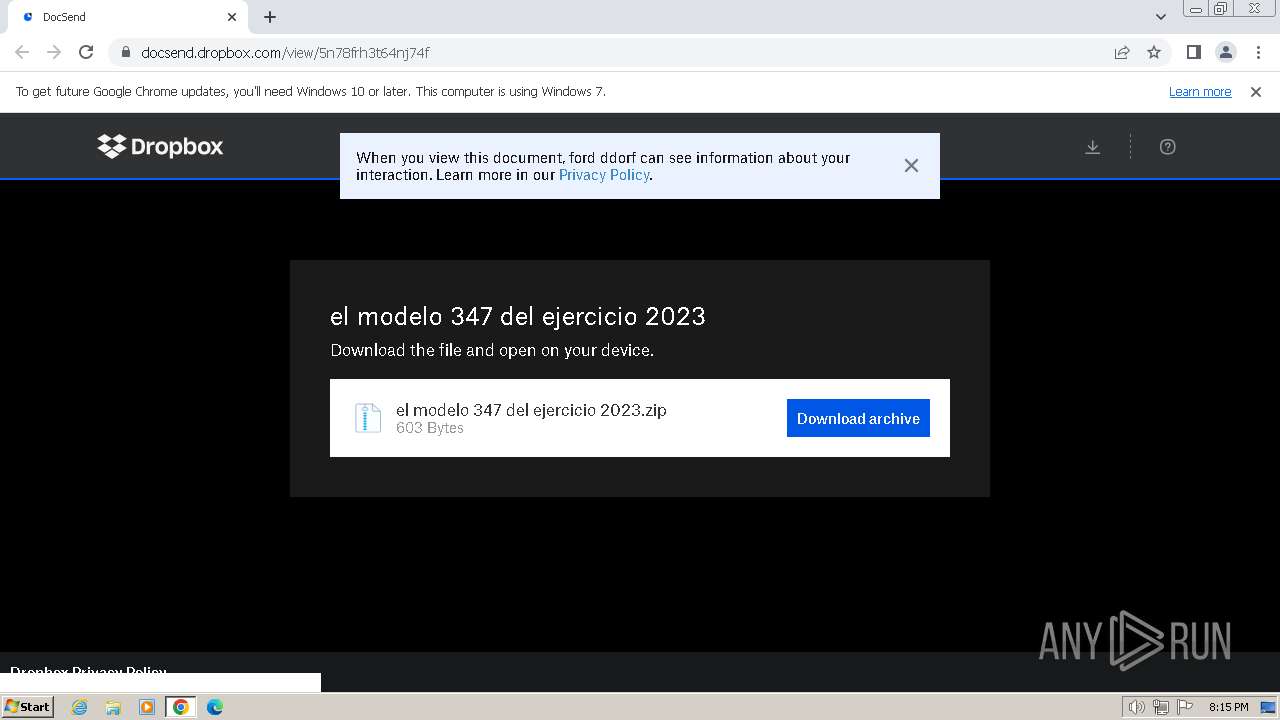Launch Internet Explorer from taskbar
The image size is (1280, 720).
(x=80, y=707)
